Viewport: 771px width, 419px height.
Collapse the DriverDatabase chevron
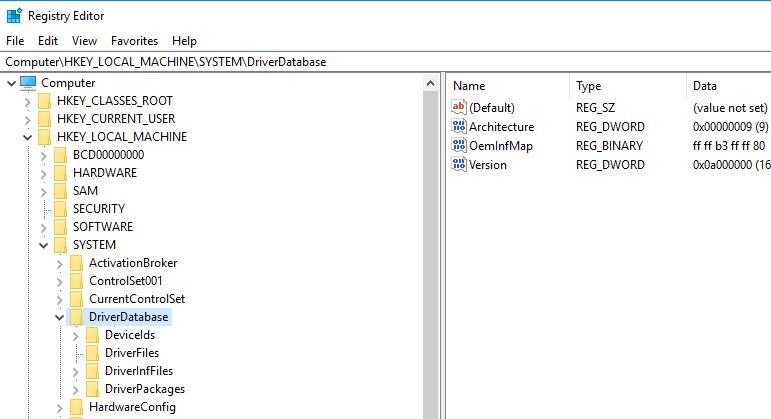click(59, 318)
